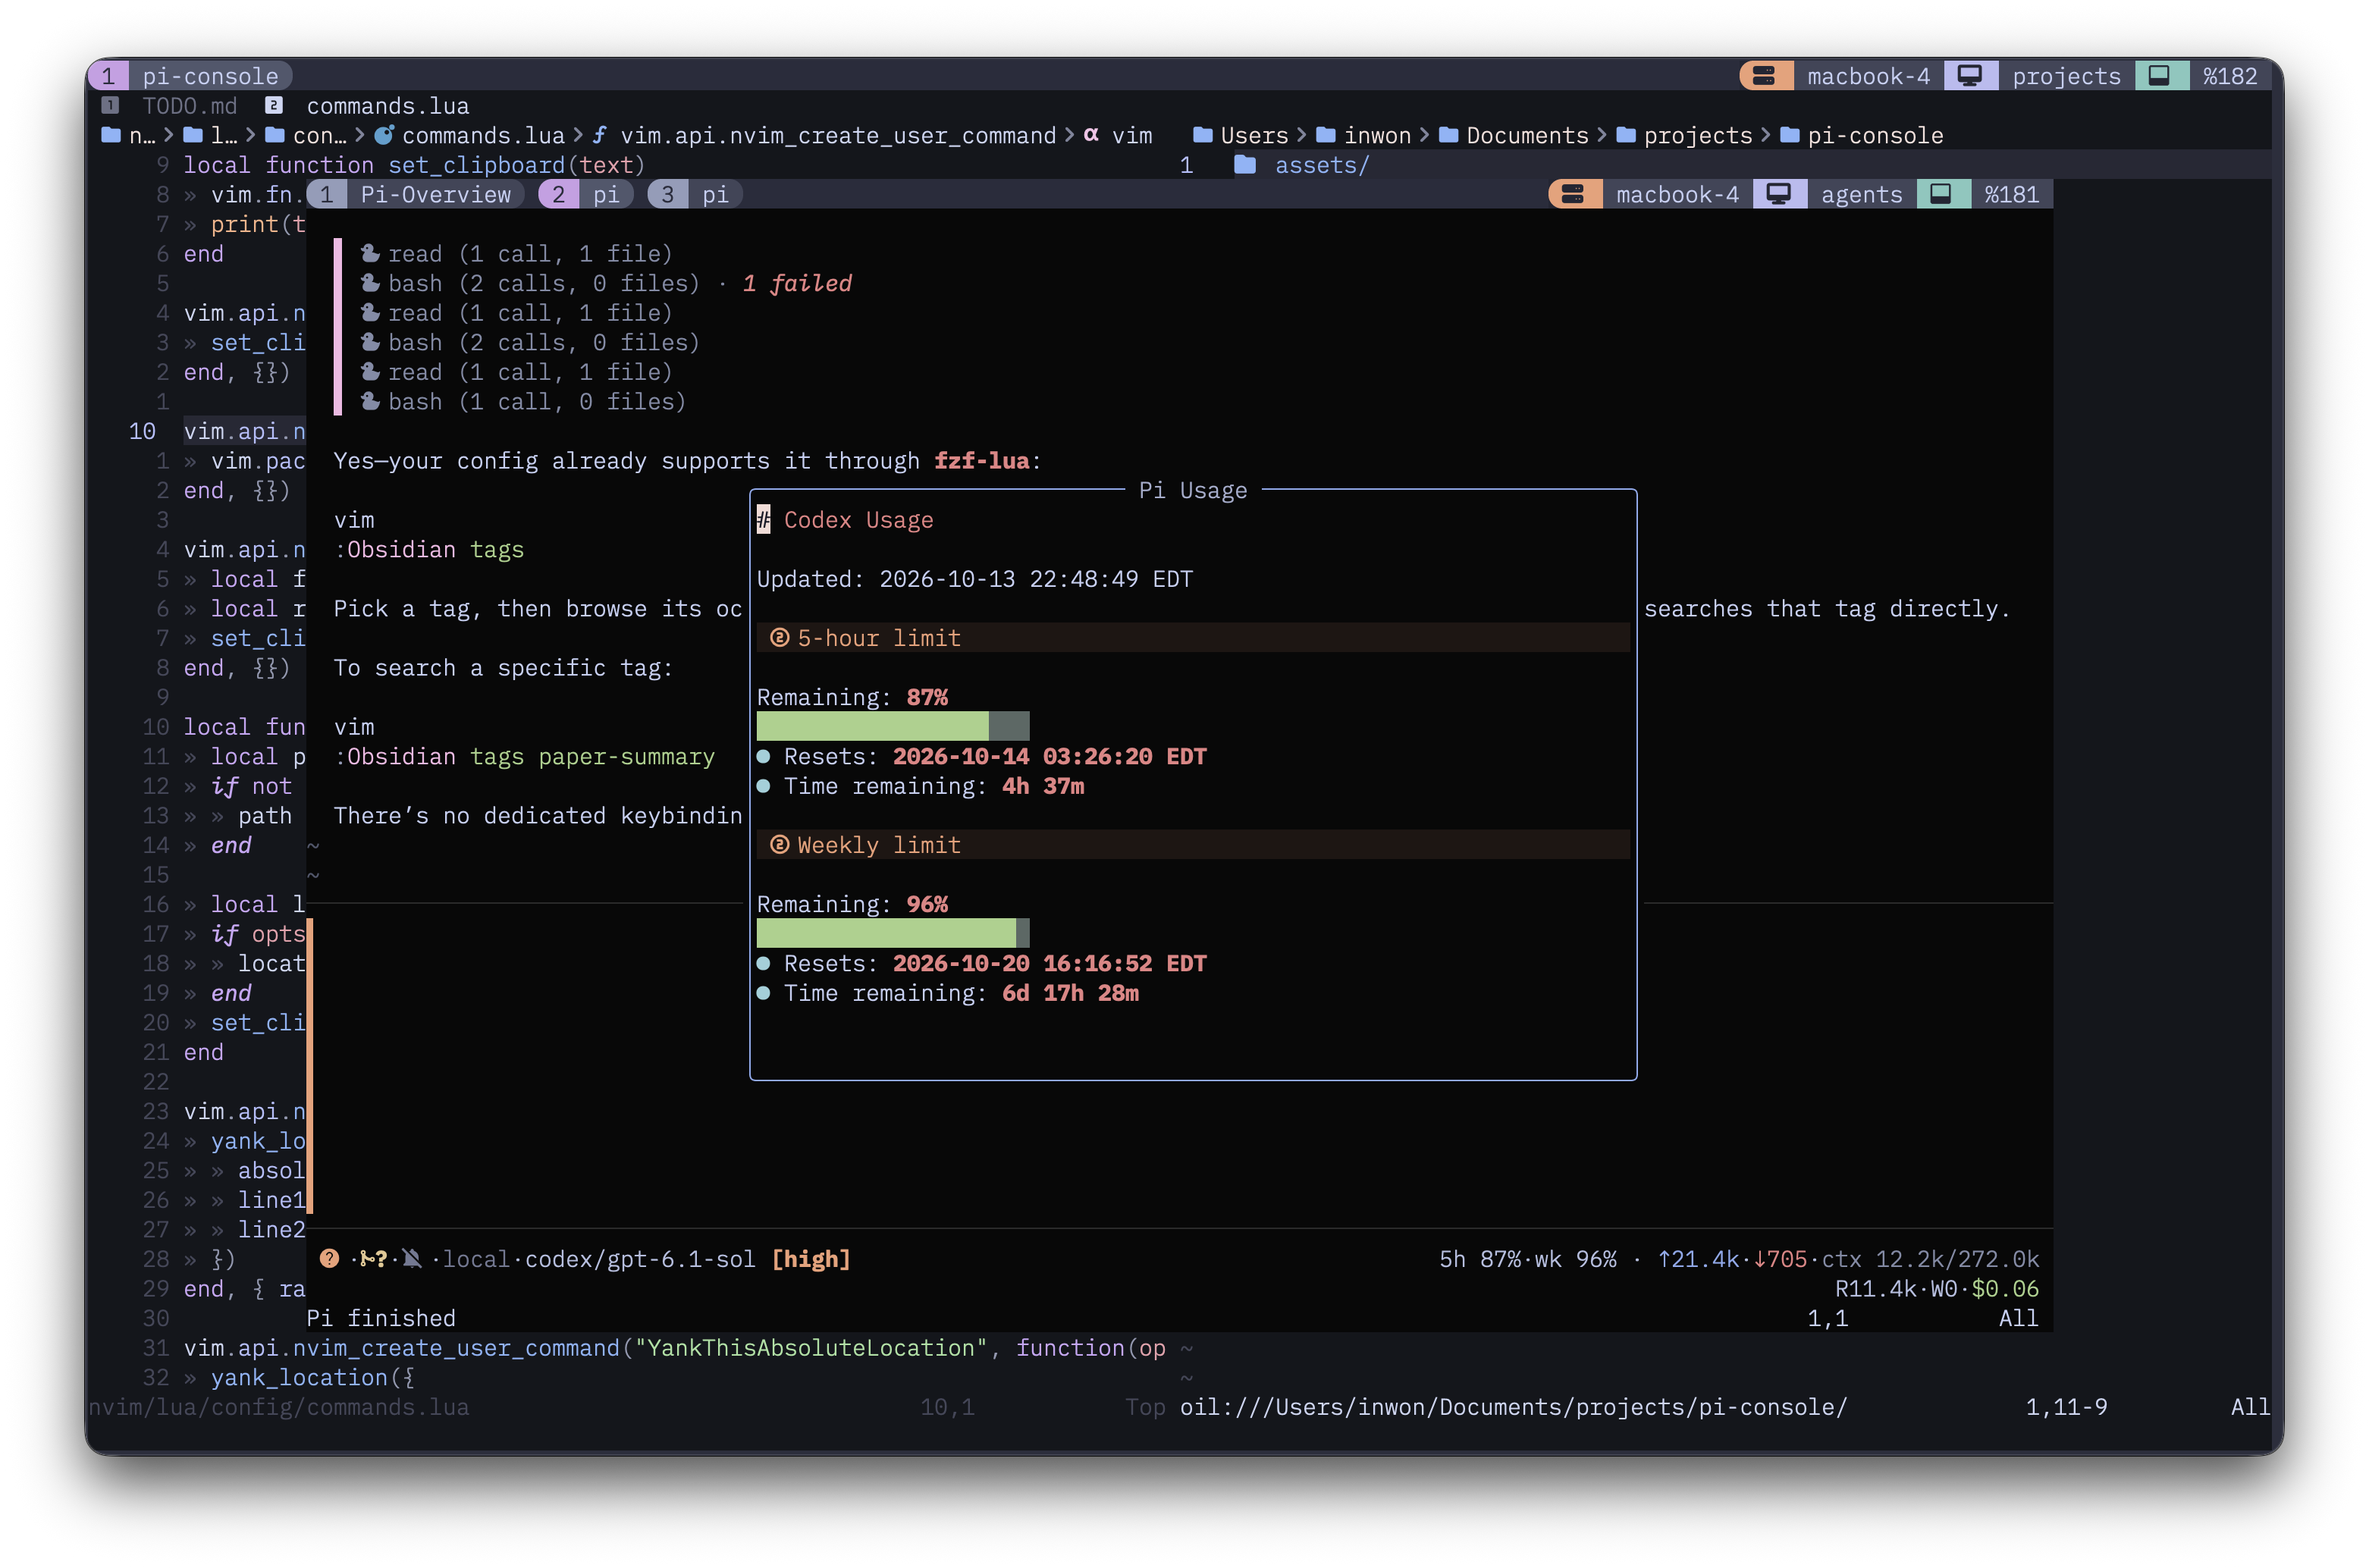Click 'Resets: 2026-10-14 03:26:20 EDT' line

pos(995,756)
